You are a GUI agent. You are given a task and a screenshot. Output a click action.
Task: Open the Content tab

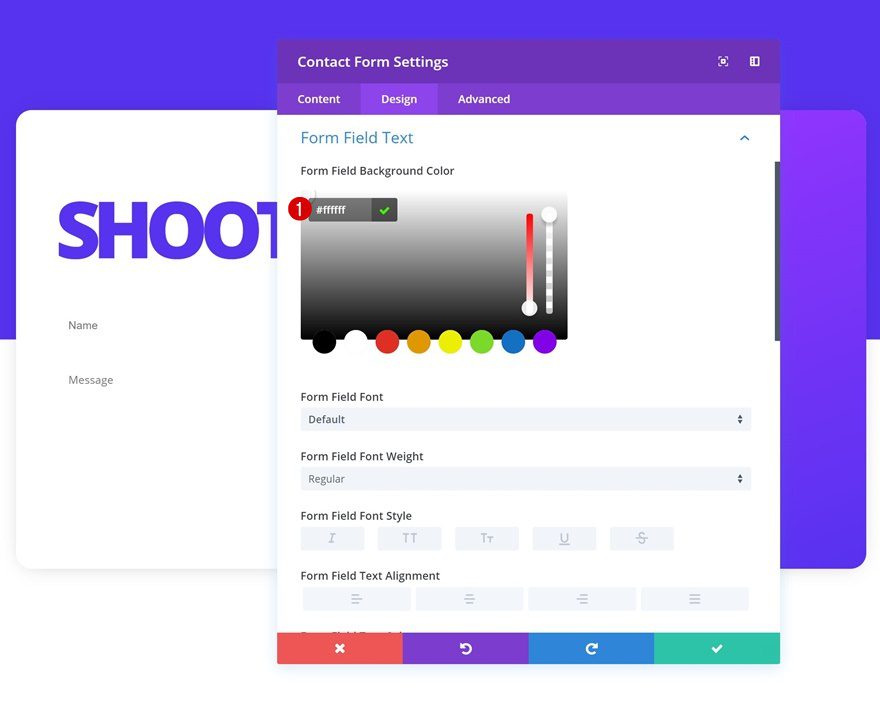point(318,99)
